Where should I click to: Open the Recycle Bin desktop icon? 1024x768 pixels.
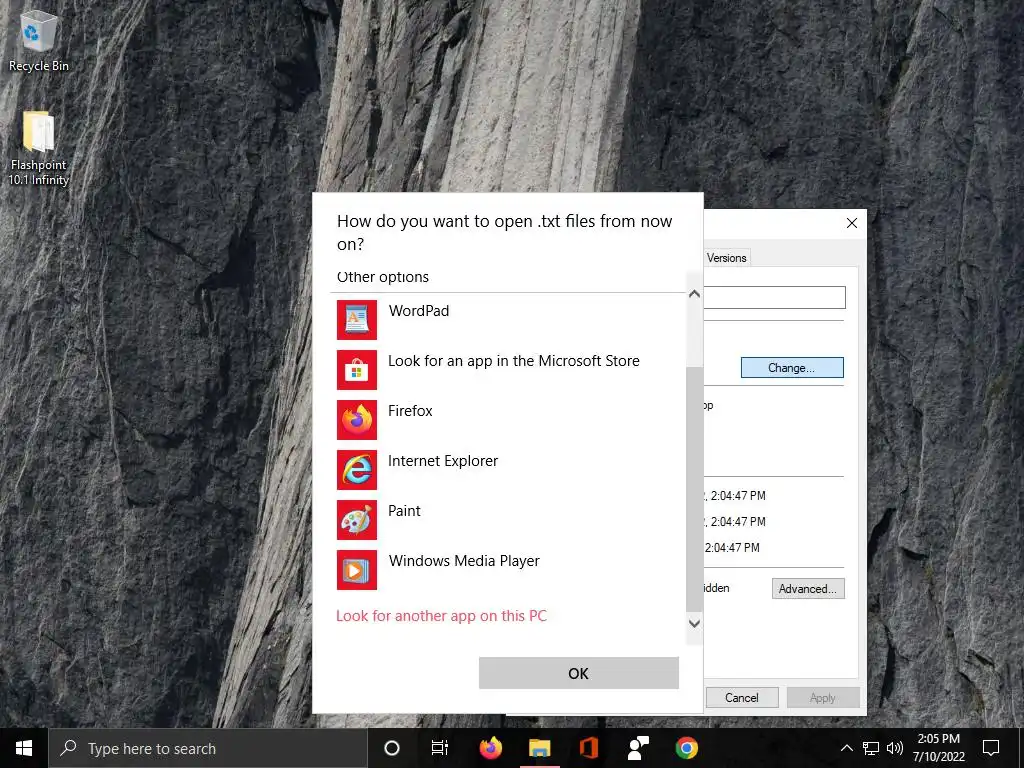(39, 40)
